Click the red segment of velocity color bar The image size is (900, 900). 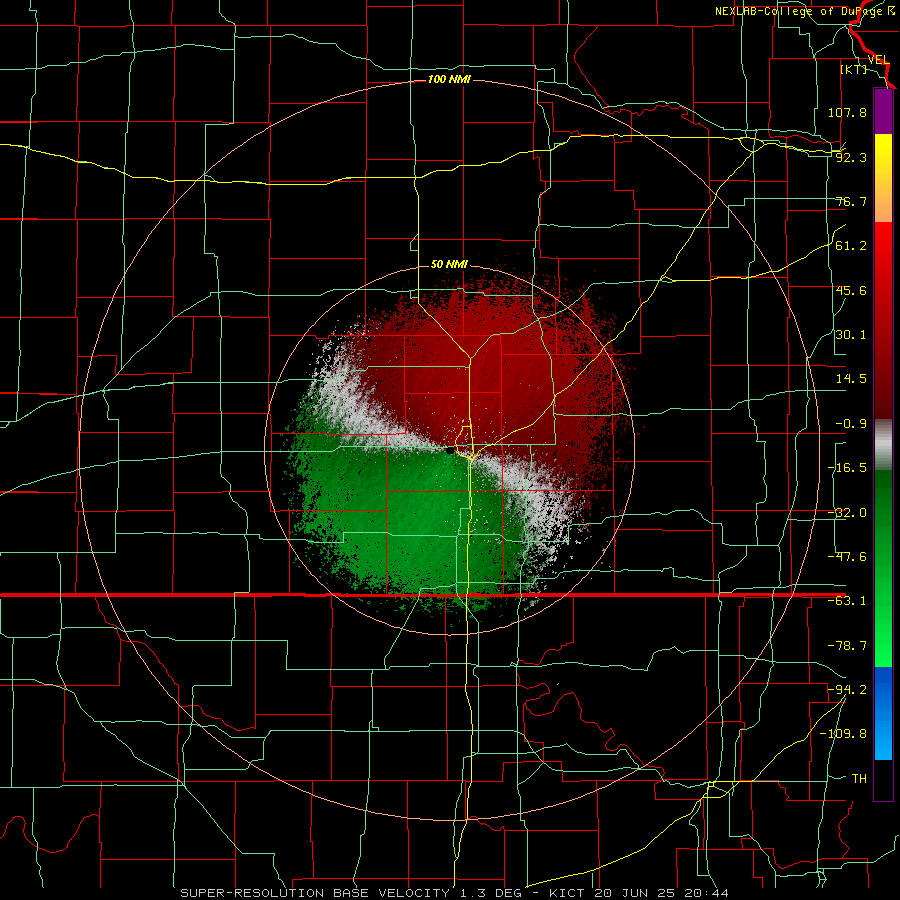coord(883,320)
